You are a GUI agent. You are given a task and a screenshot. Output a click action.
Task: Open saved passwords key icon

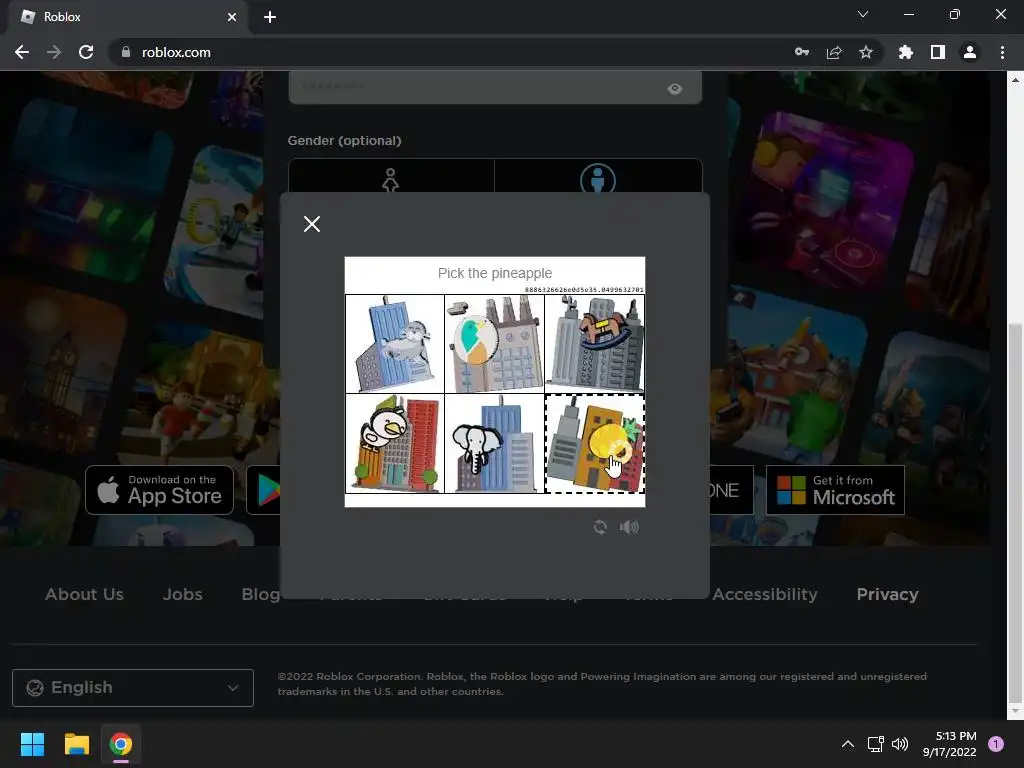[802, 52]
